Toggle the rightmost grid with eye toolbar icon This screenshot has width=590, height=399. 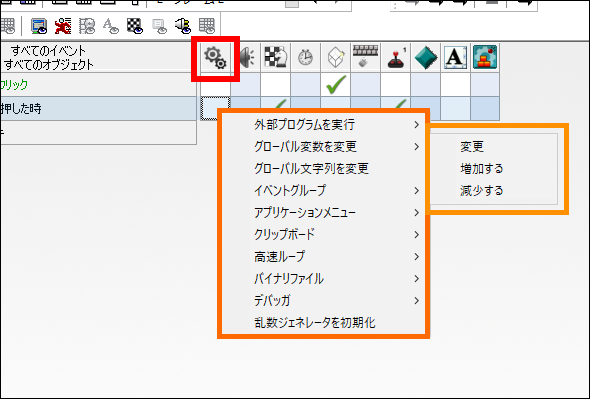point(207,26)
